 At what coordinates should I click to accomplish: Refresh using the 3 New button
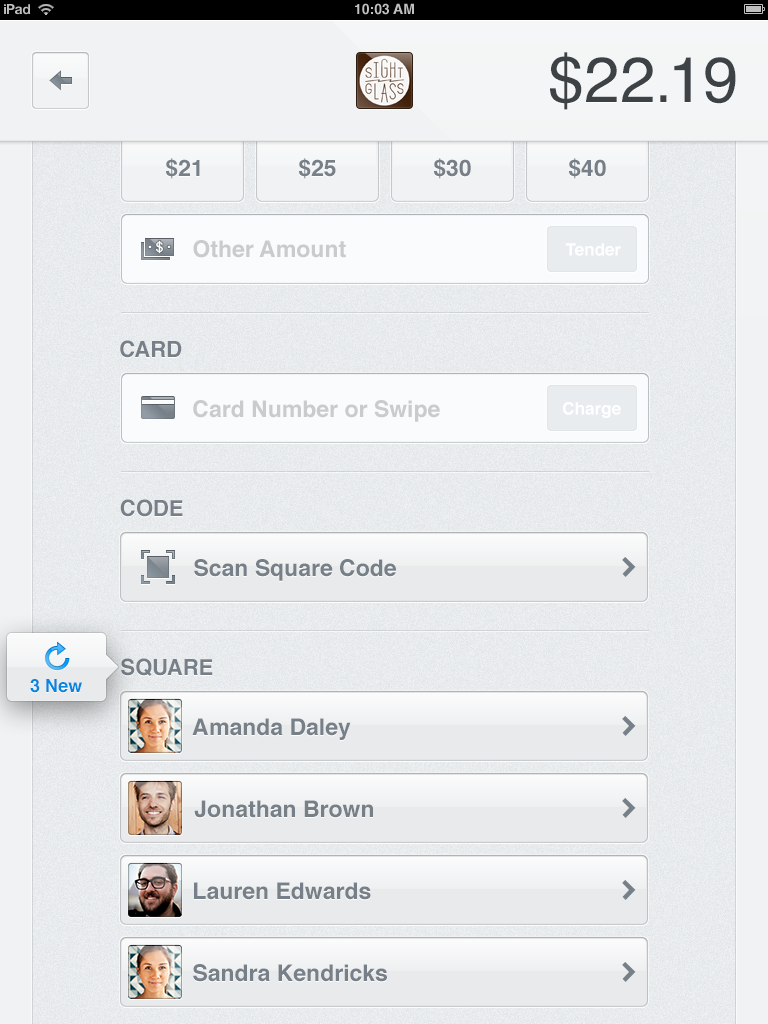point(56,667)
